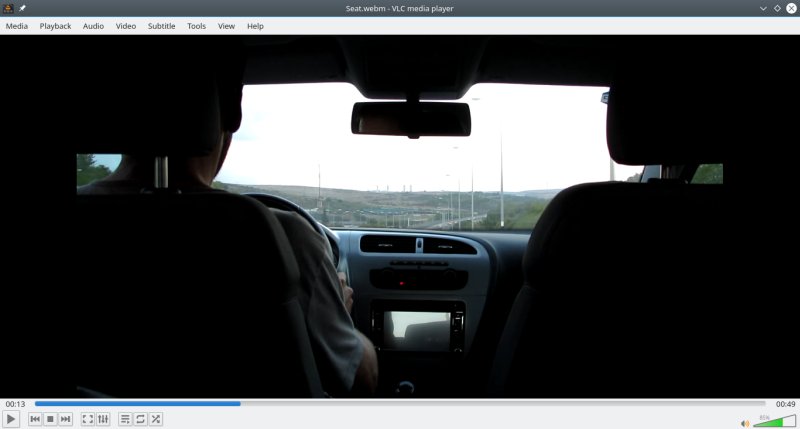Click the seek bar progress track
The width and height of the screenshot is (800, 429).
click(400, 404)
